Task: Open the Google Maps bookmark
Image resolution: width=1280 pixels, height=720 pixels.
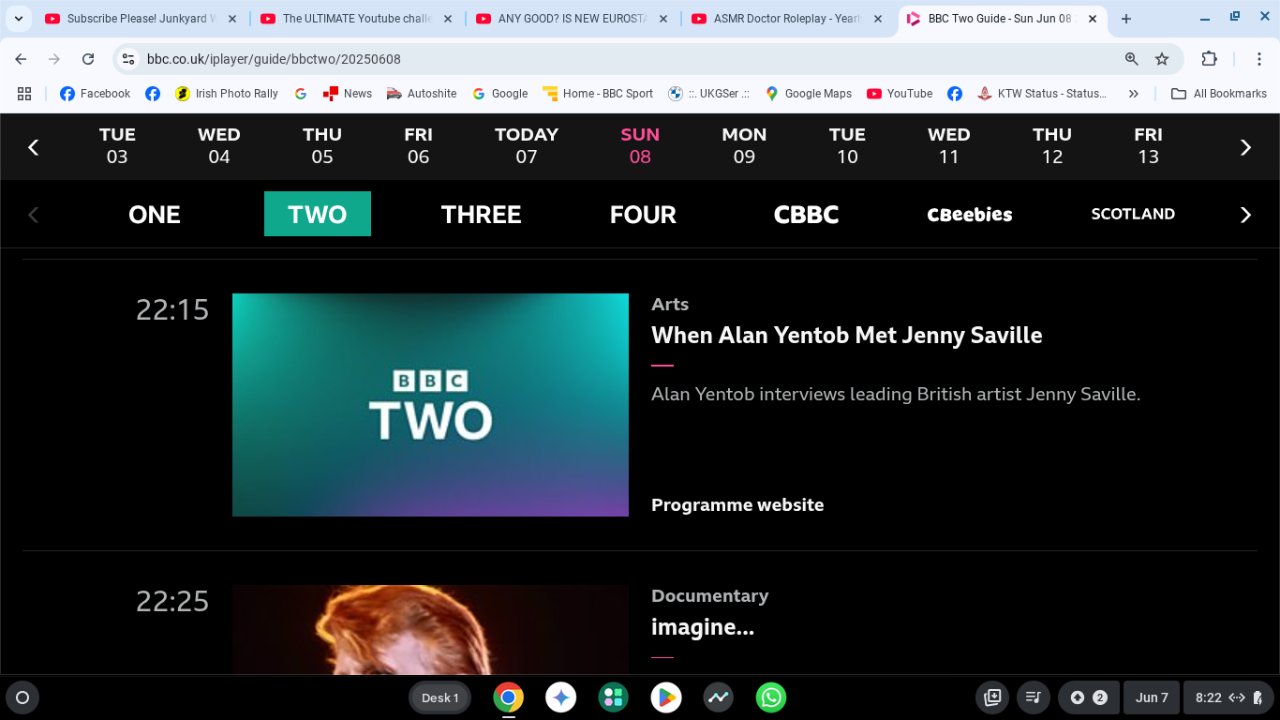Action: [x=808, y=93]
